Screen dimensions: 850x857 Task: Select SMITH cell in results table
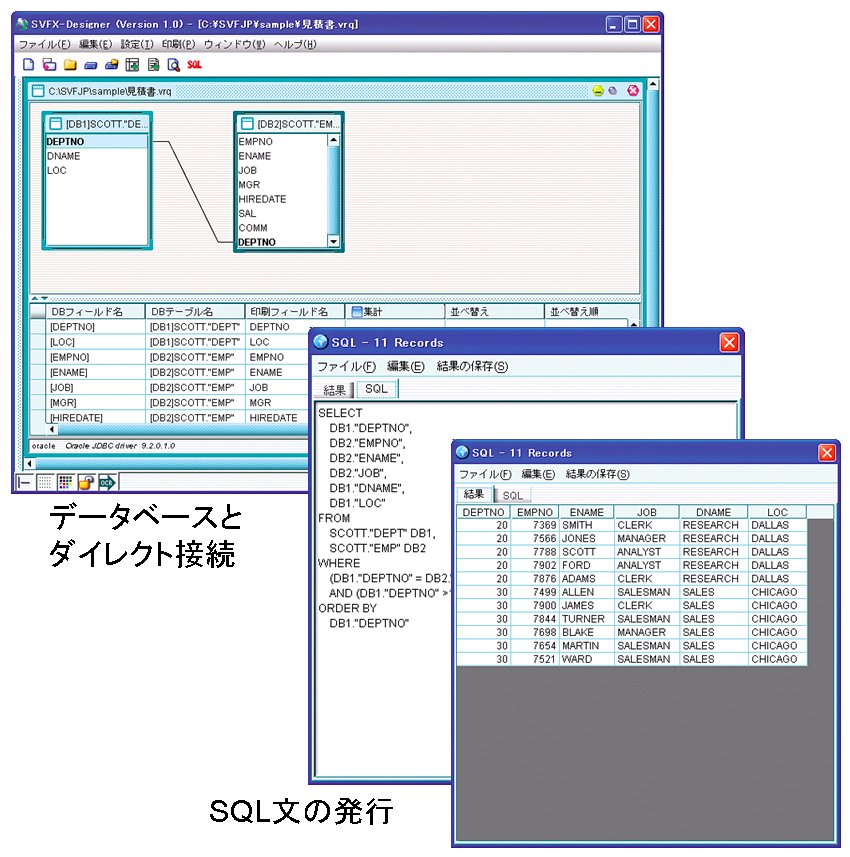tap(587, 525)
